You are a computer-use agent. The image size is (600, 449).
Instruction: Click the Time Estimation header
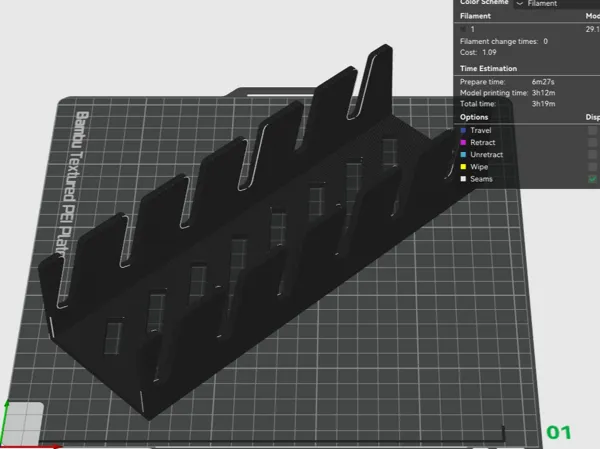488,69
